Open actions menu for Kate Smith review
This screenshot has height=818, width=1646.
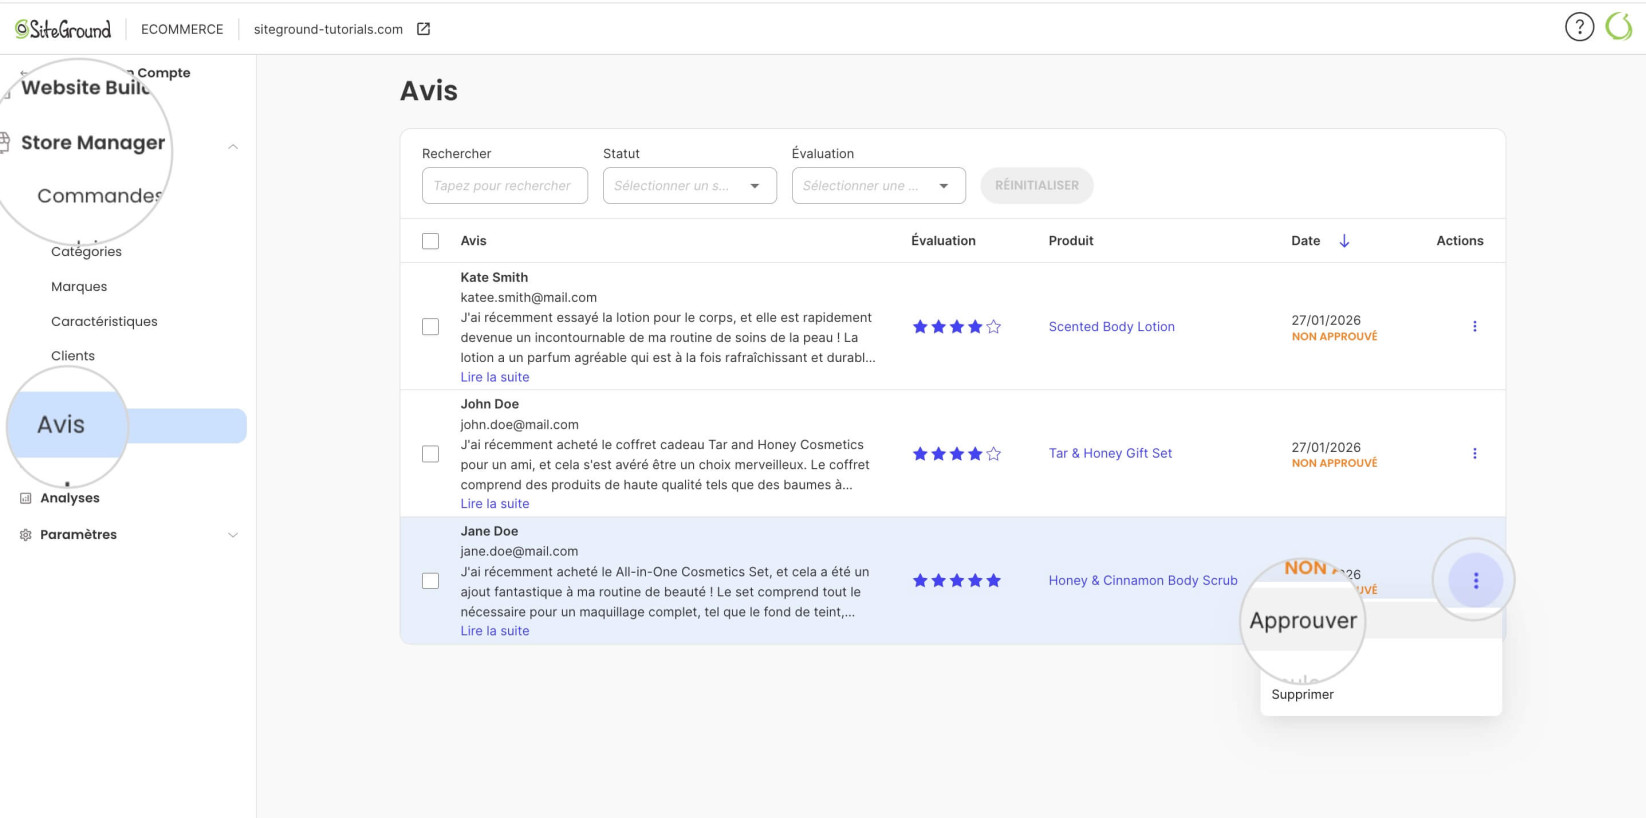click(x=1474, y=326)
